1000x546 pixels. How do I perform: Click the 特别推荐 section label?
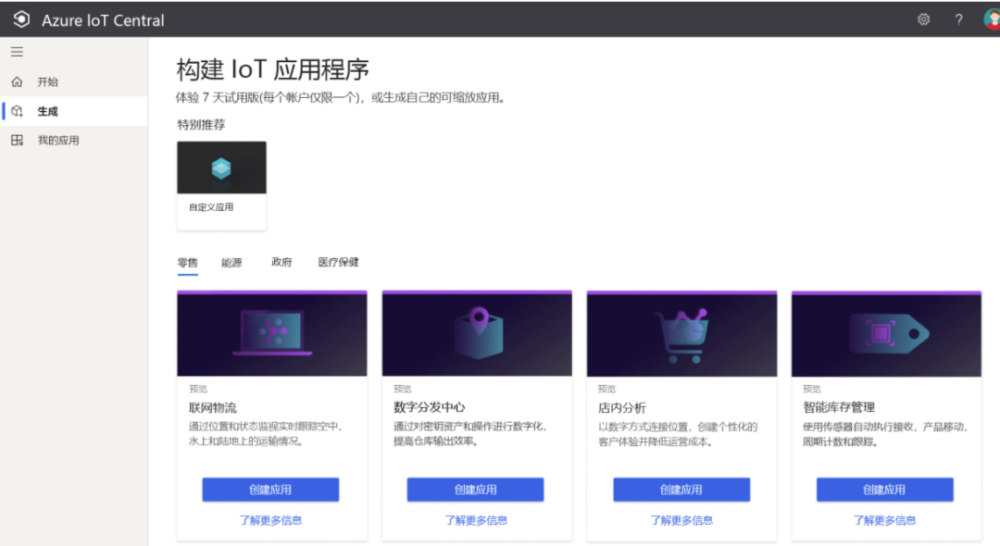(201, 124)
